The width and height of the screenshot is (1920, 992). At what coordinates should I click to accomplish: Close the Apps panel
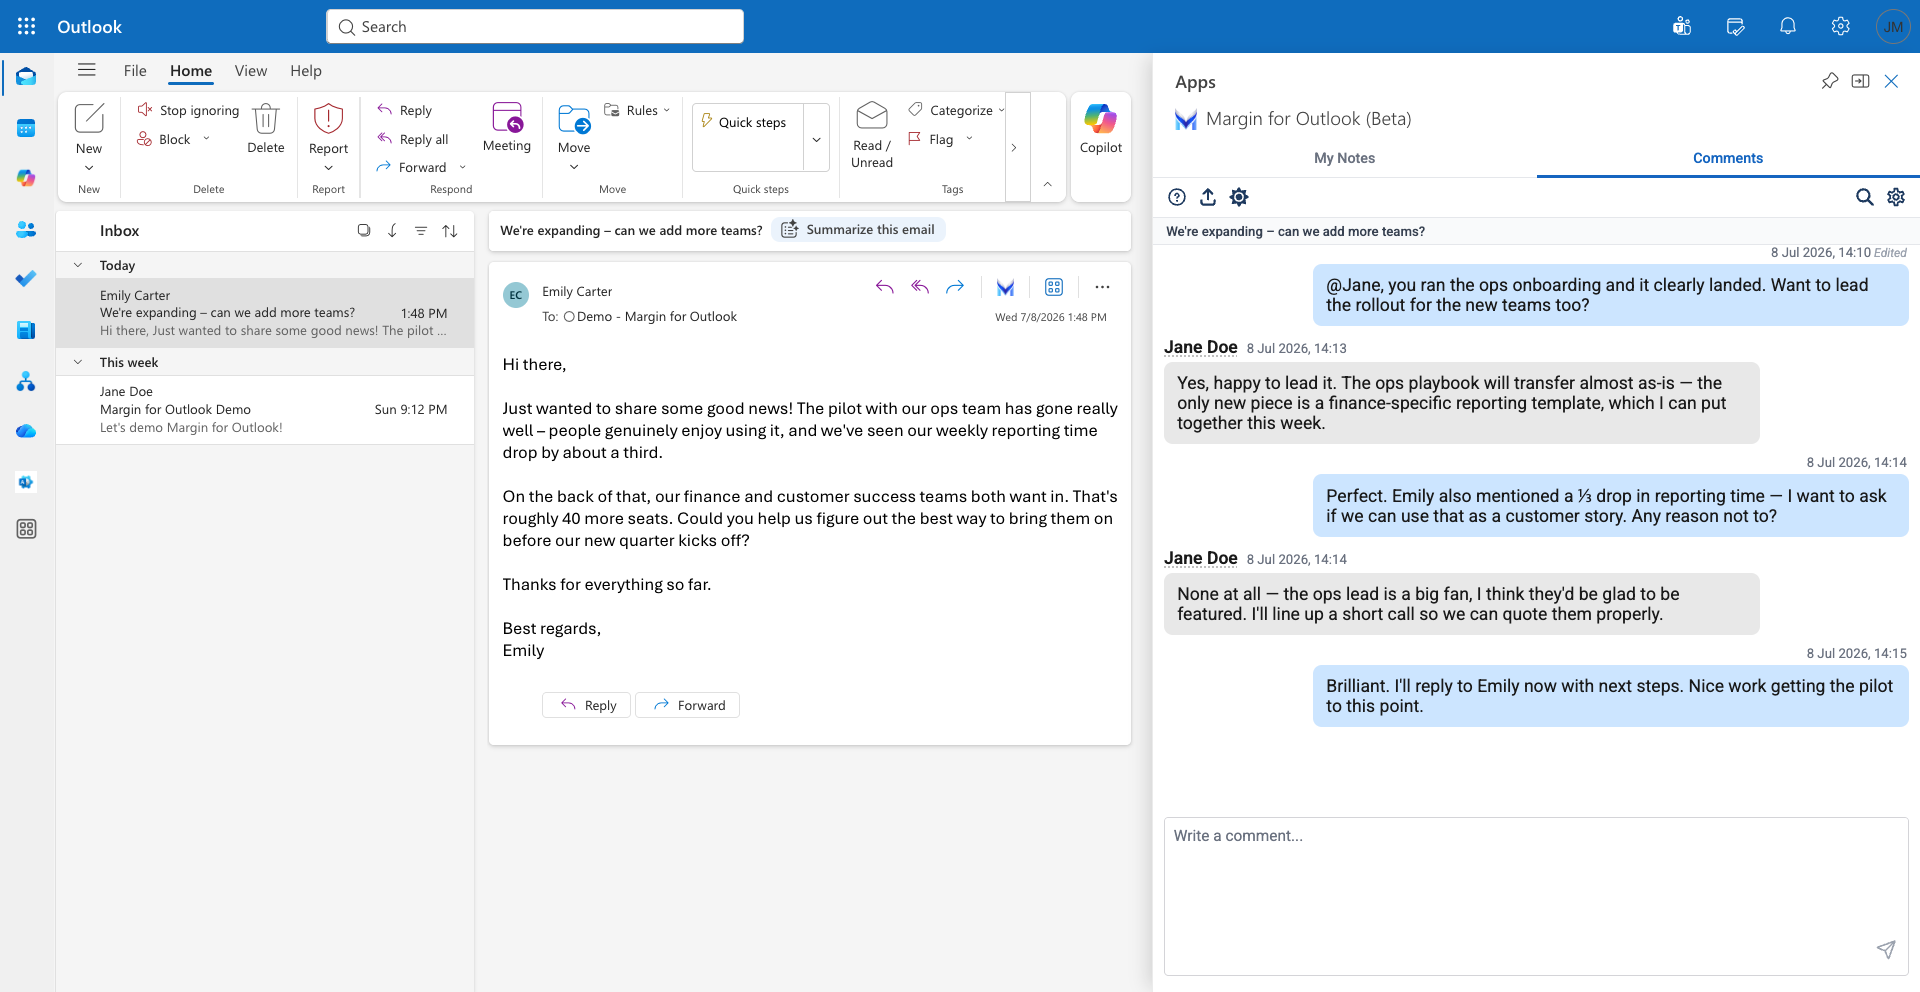tap(1891, 81)
